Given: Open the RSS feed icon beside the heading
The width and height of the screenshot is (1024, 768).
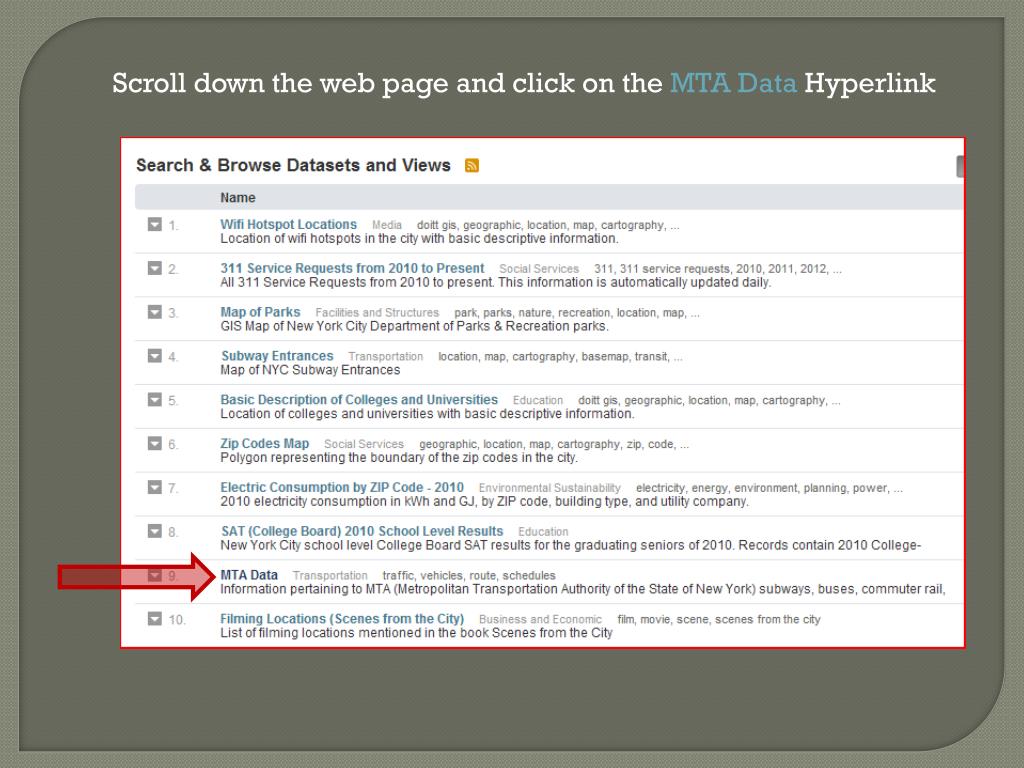Looking at the screenshot, I should [x=472, y=165].
